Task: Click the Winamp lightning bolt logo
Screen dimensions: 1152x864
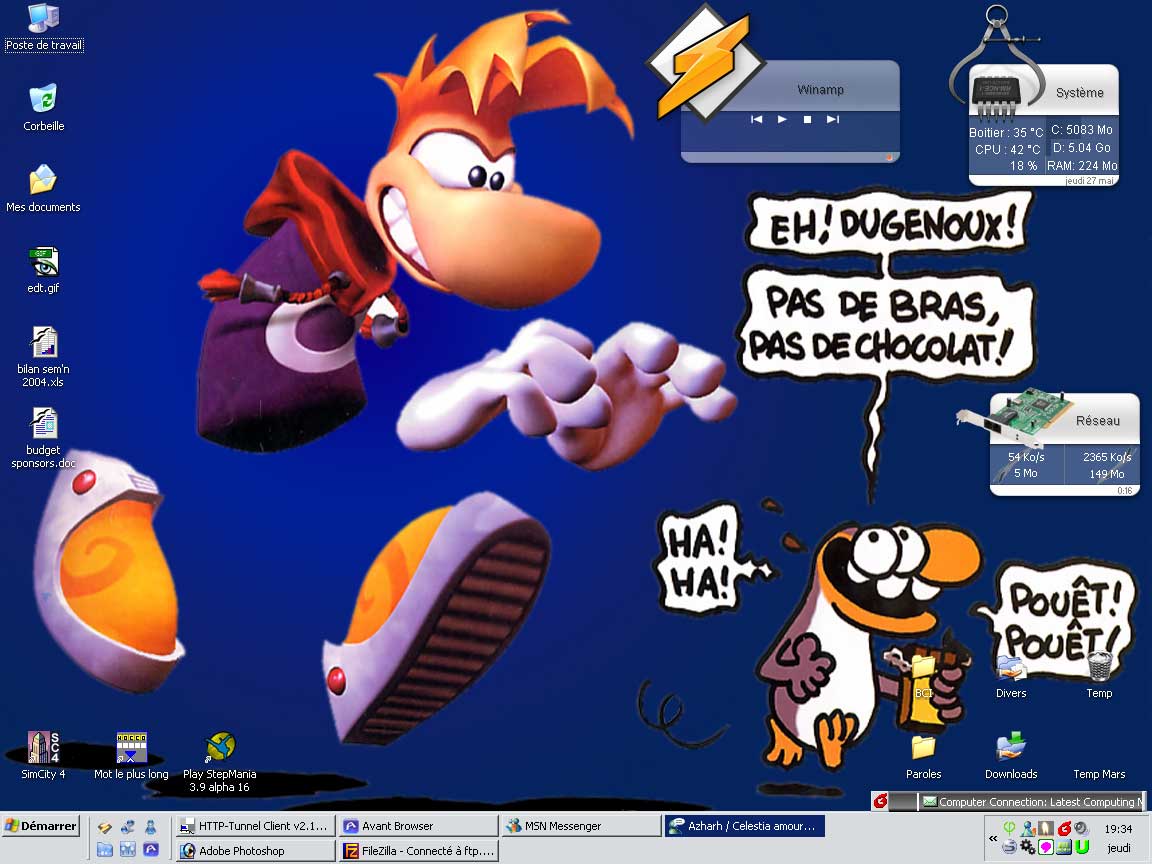Action: [x=705, y=62]
